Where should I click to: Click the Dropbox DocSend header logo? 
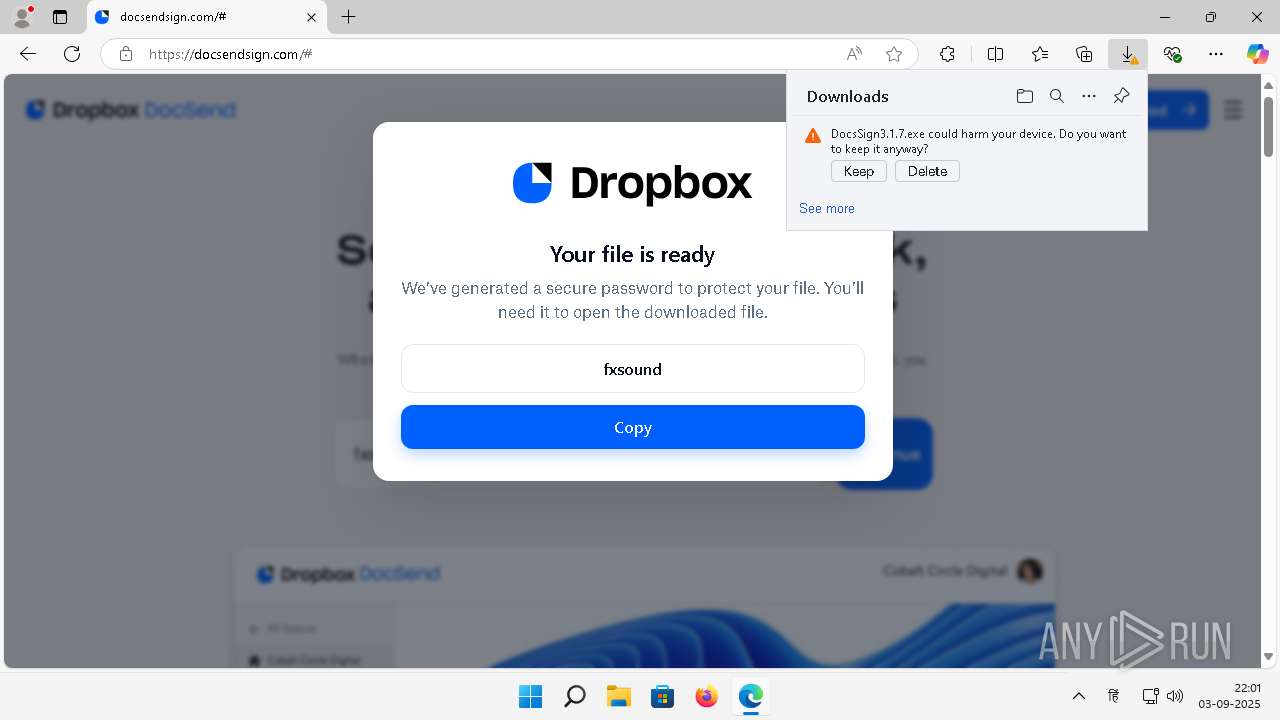pos(131,110)
